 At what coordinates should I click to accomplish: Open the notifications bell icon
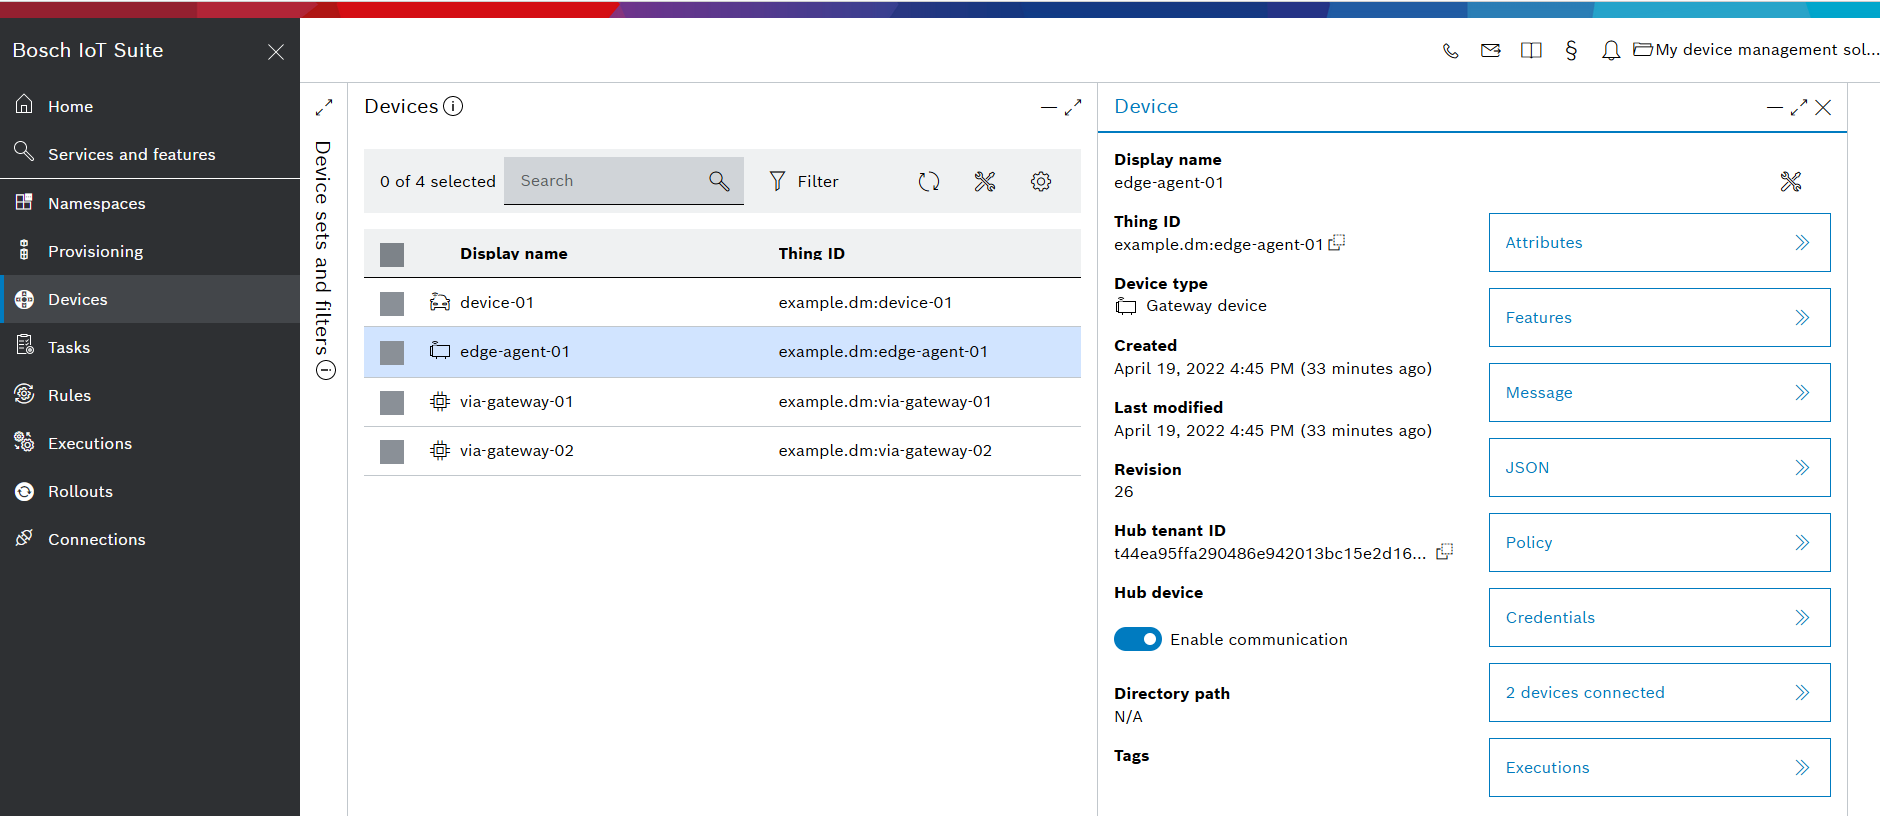pos(1610,50)
